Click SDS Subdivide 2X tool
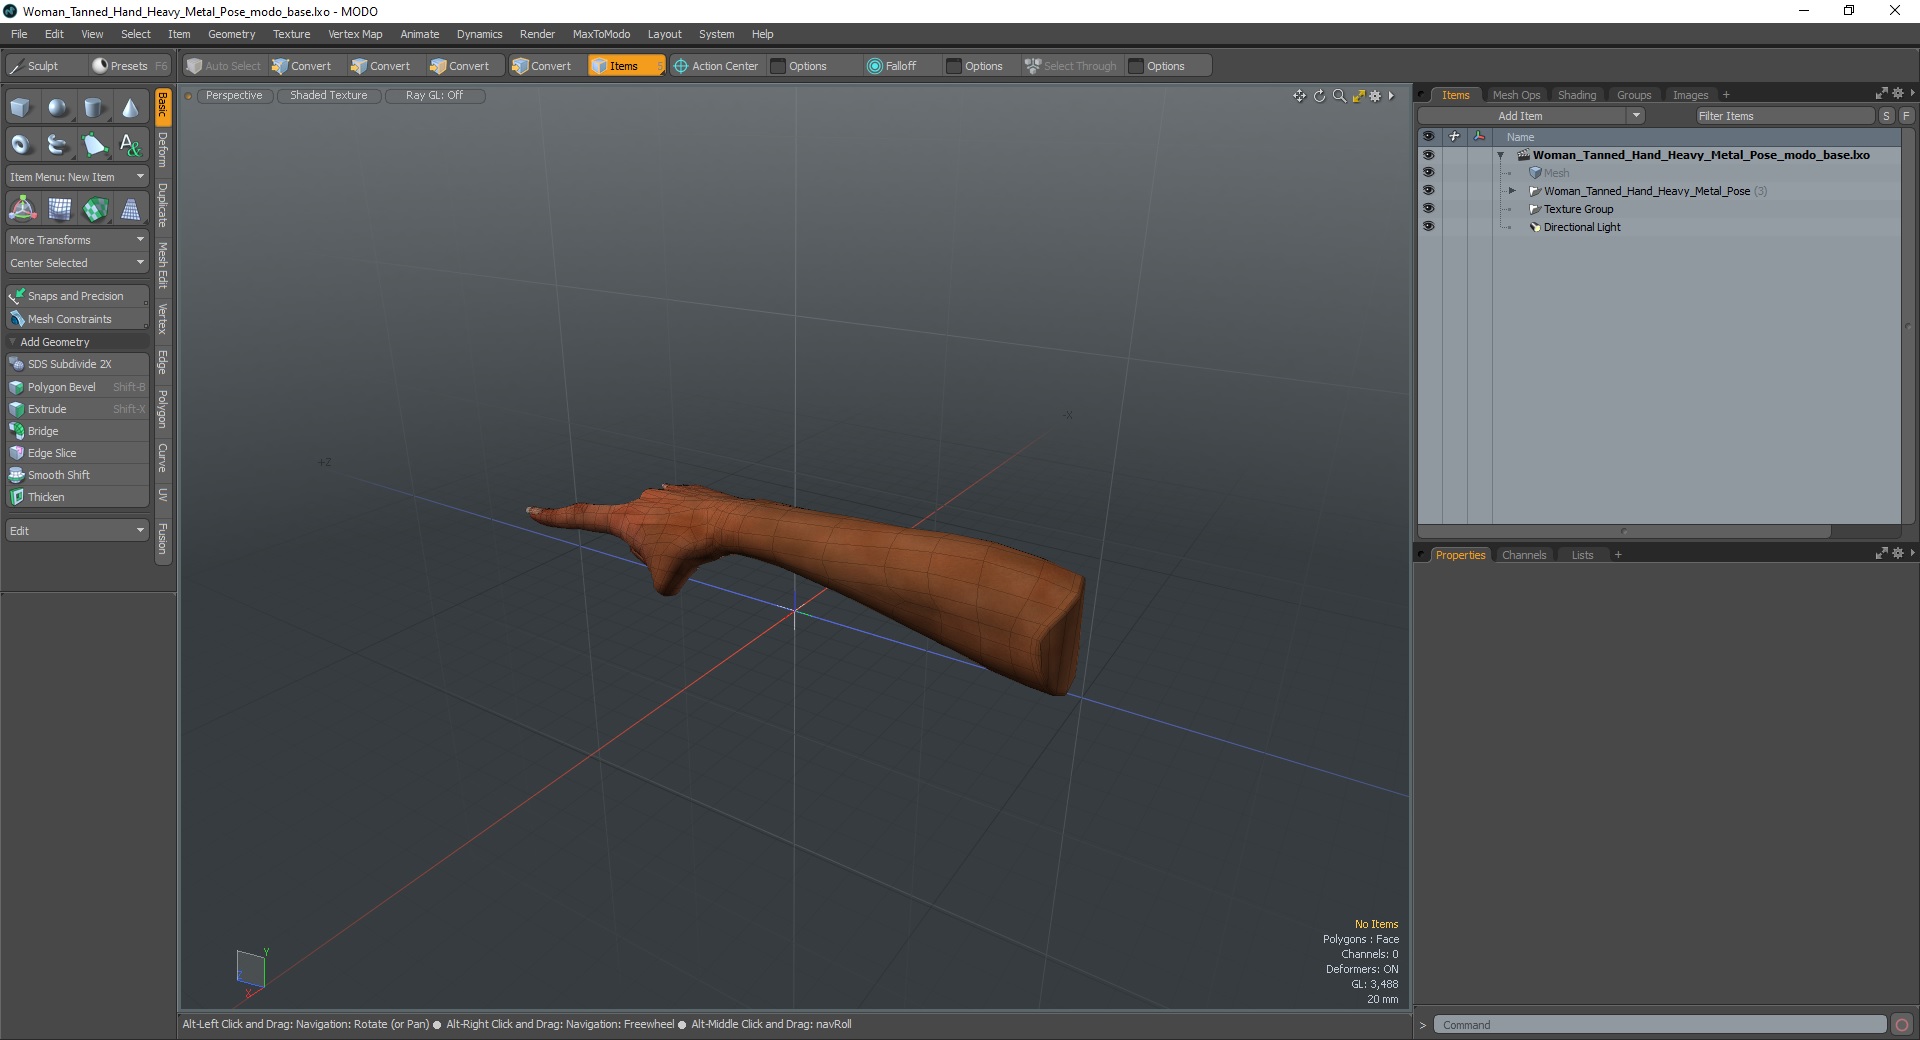1920x1040 pixels. click(x=78, y=364)
